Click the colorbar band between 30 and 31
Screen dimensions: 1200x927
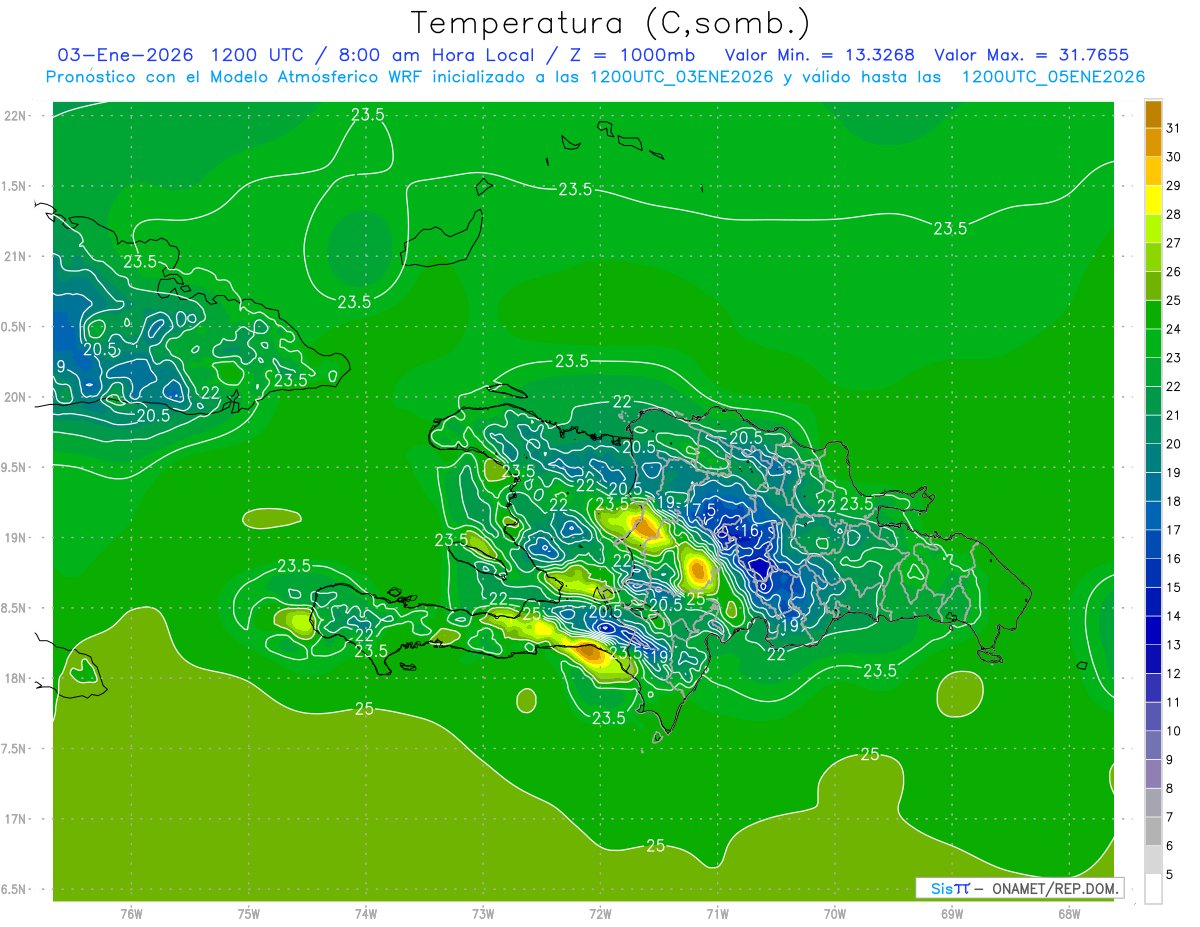pyautogui.click(x=1153, y=142)
